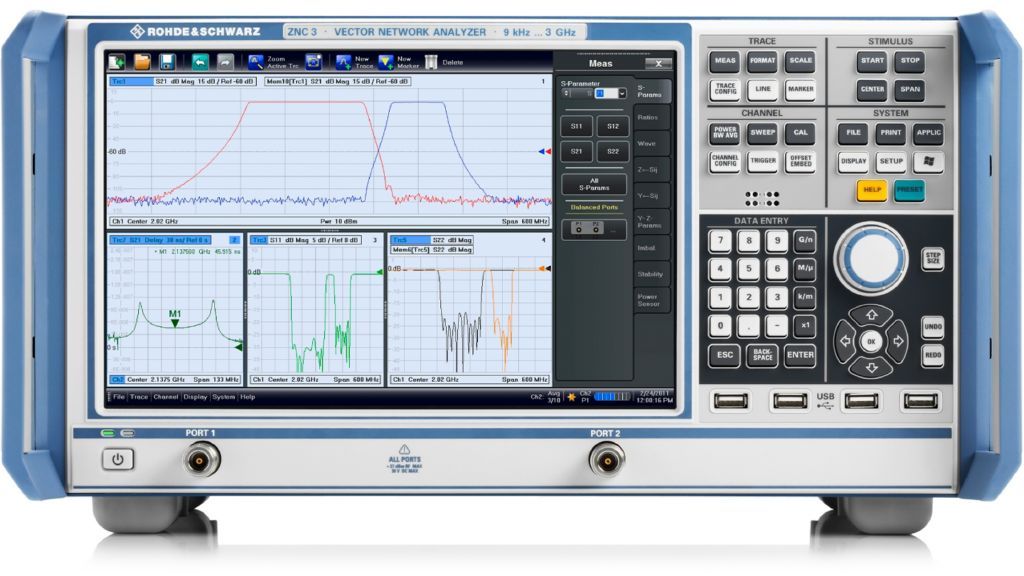Add a trace with New Trace icon
Viewport: 1024px width, 576px height.
[x=343, y=62]
